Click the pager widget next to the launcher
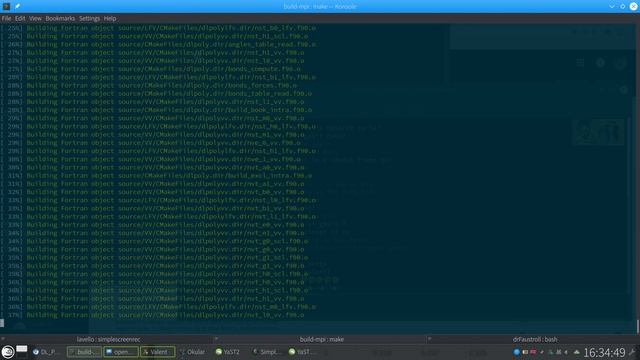The height and width of the screenshot is (360, 640). [22, 352]
